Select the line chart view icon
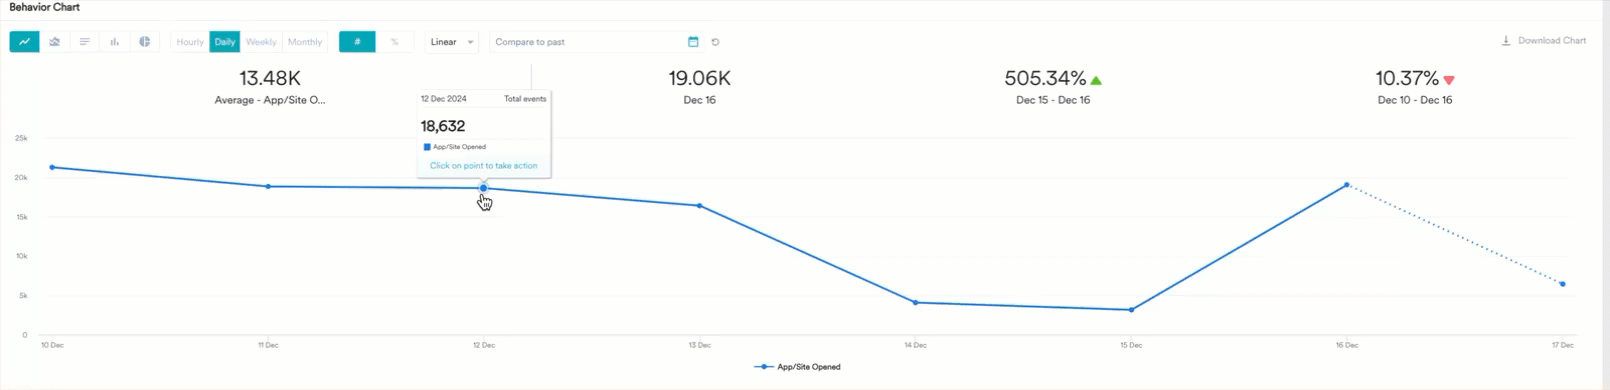1610x390 pixels. click(24, 42)
